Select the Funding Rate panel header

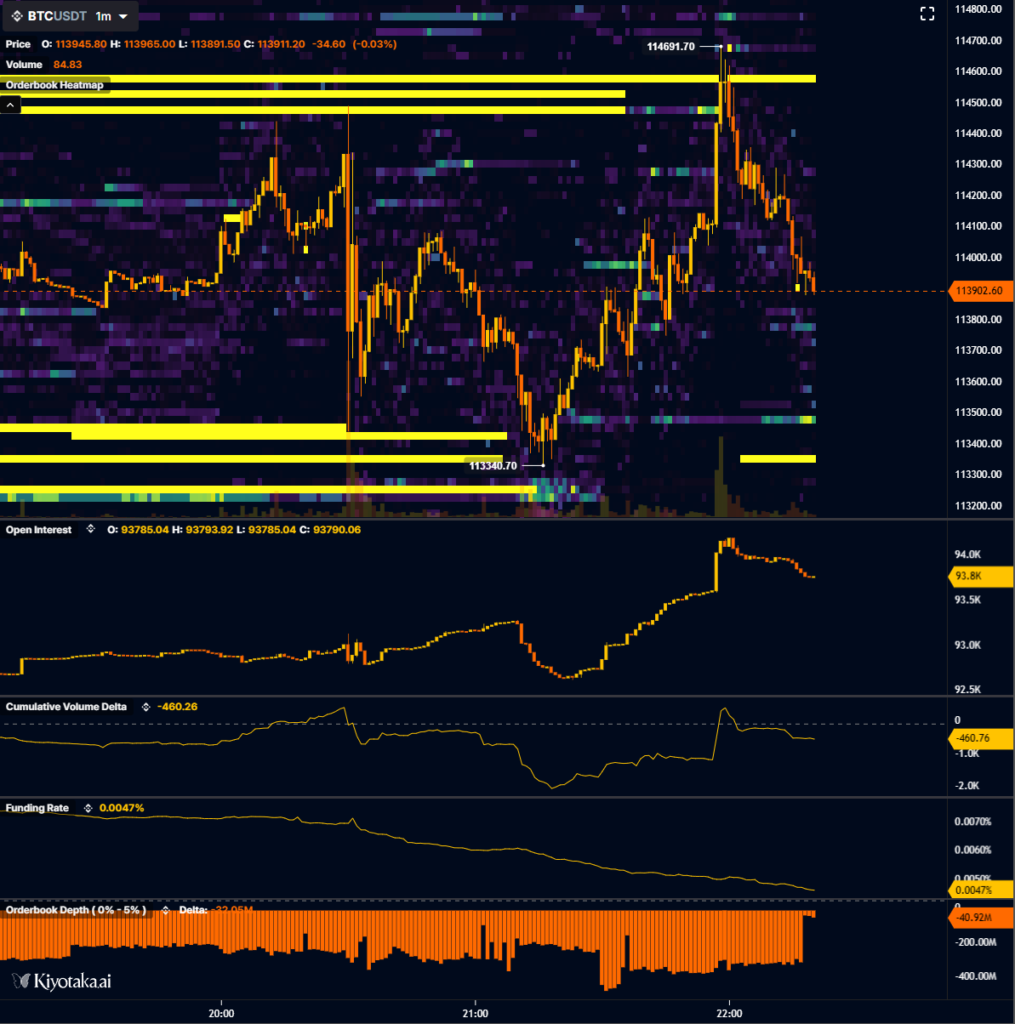[38, 807]
